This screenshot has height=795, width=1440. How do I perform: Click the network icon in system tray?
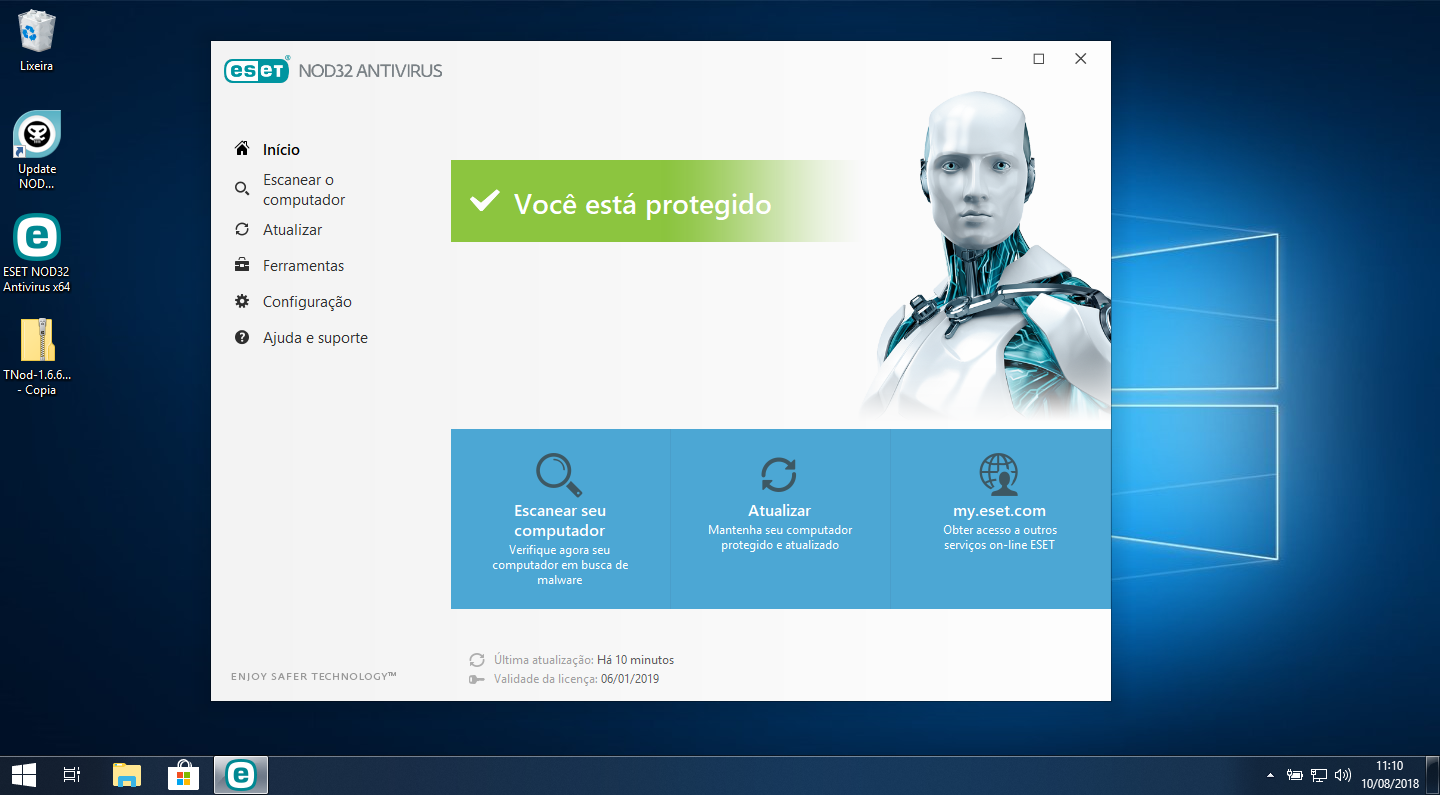tap(1319, 775)
